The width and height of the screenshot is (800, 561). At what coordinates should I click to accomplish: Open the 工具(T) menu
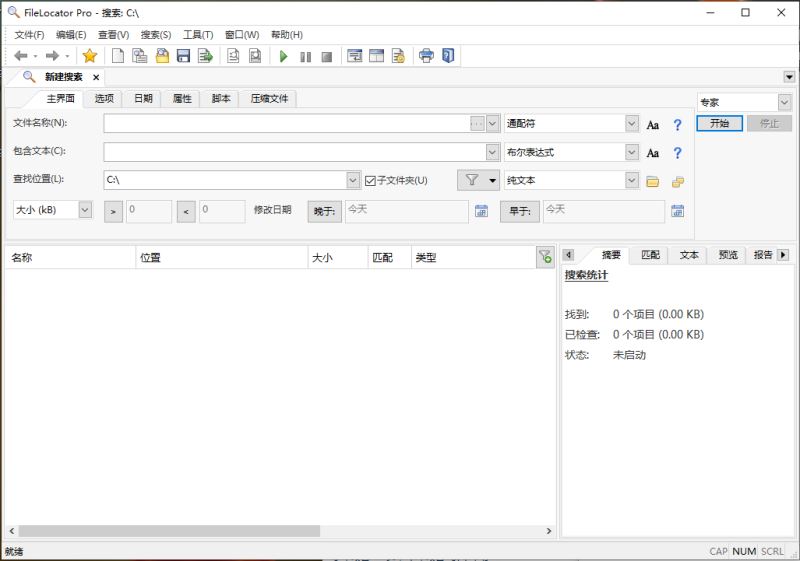(x=198, y=35)
